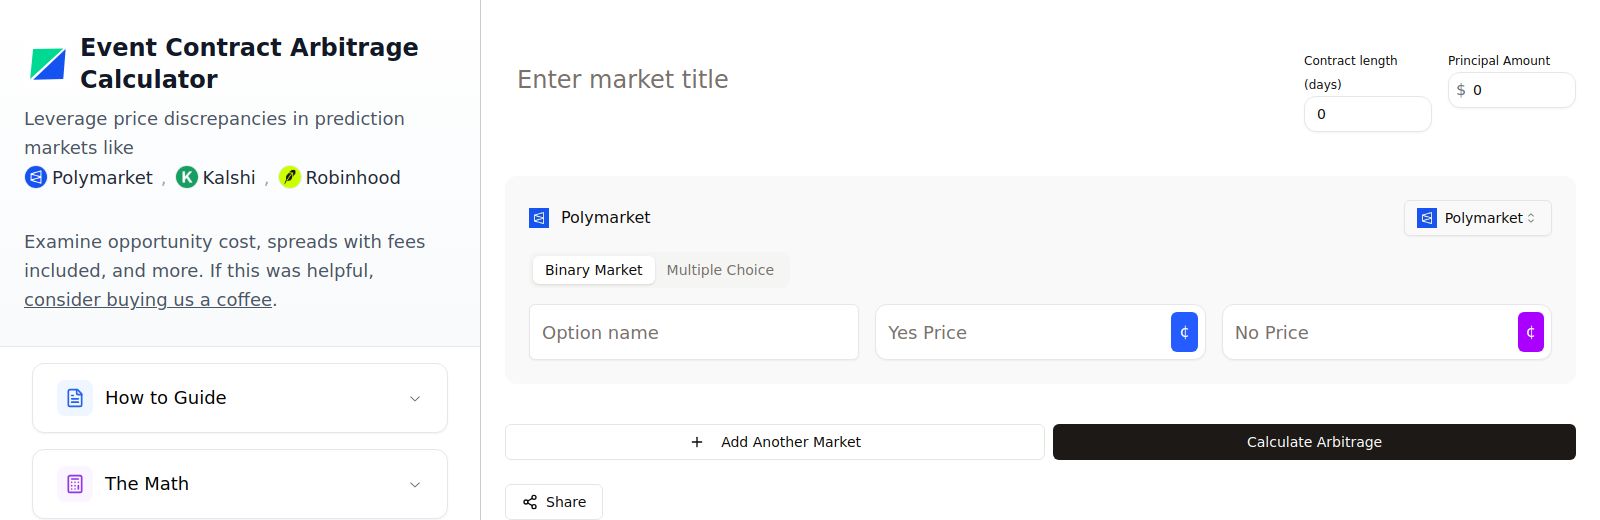Click the Polymarket icon in the market card header
1600x520 pixels.
pos(539,218)
